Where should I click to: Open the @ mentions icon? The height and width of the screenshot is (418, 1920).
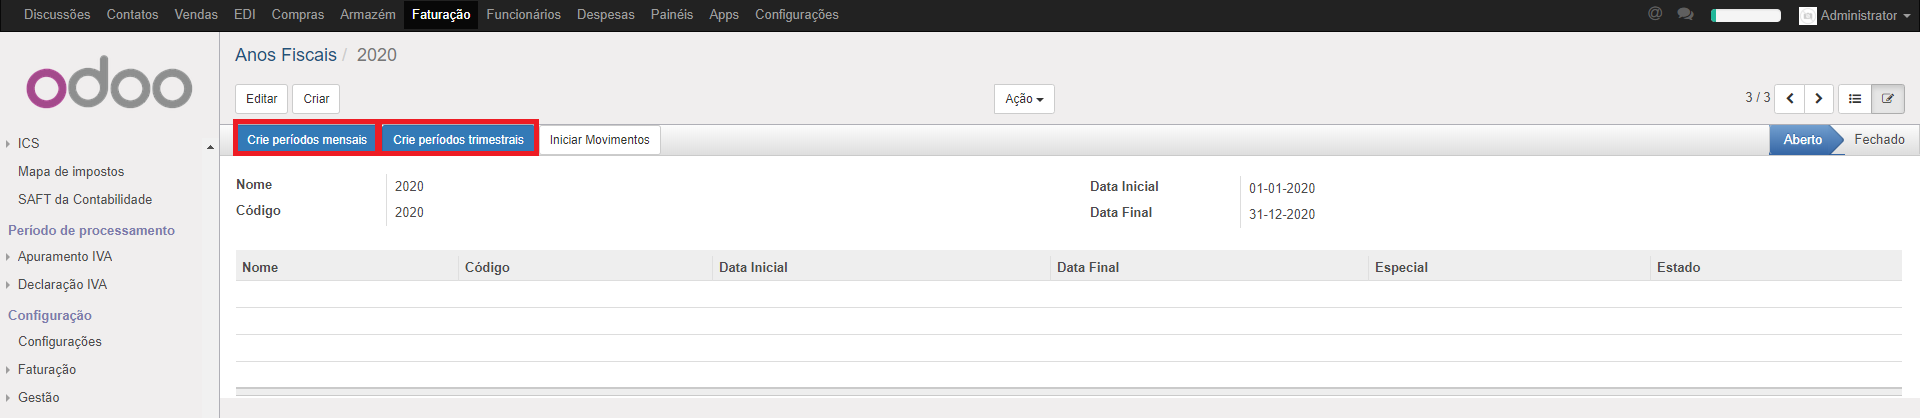click(1655, 14)
